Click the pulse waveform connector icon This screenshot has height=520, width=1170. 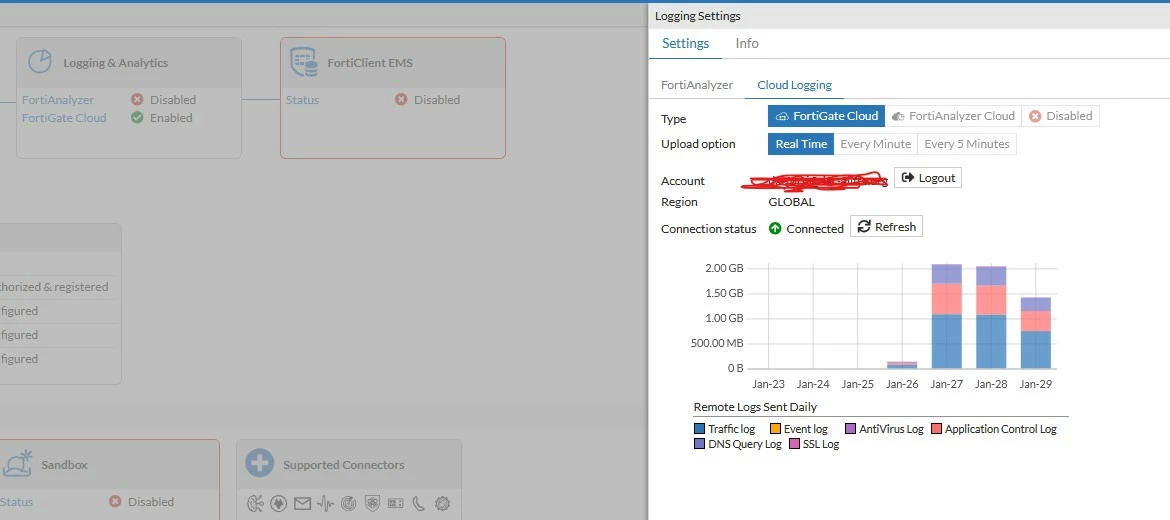325,504
